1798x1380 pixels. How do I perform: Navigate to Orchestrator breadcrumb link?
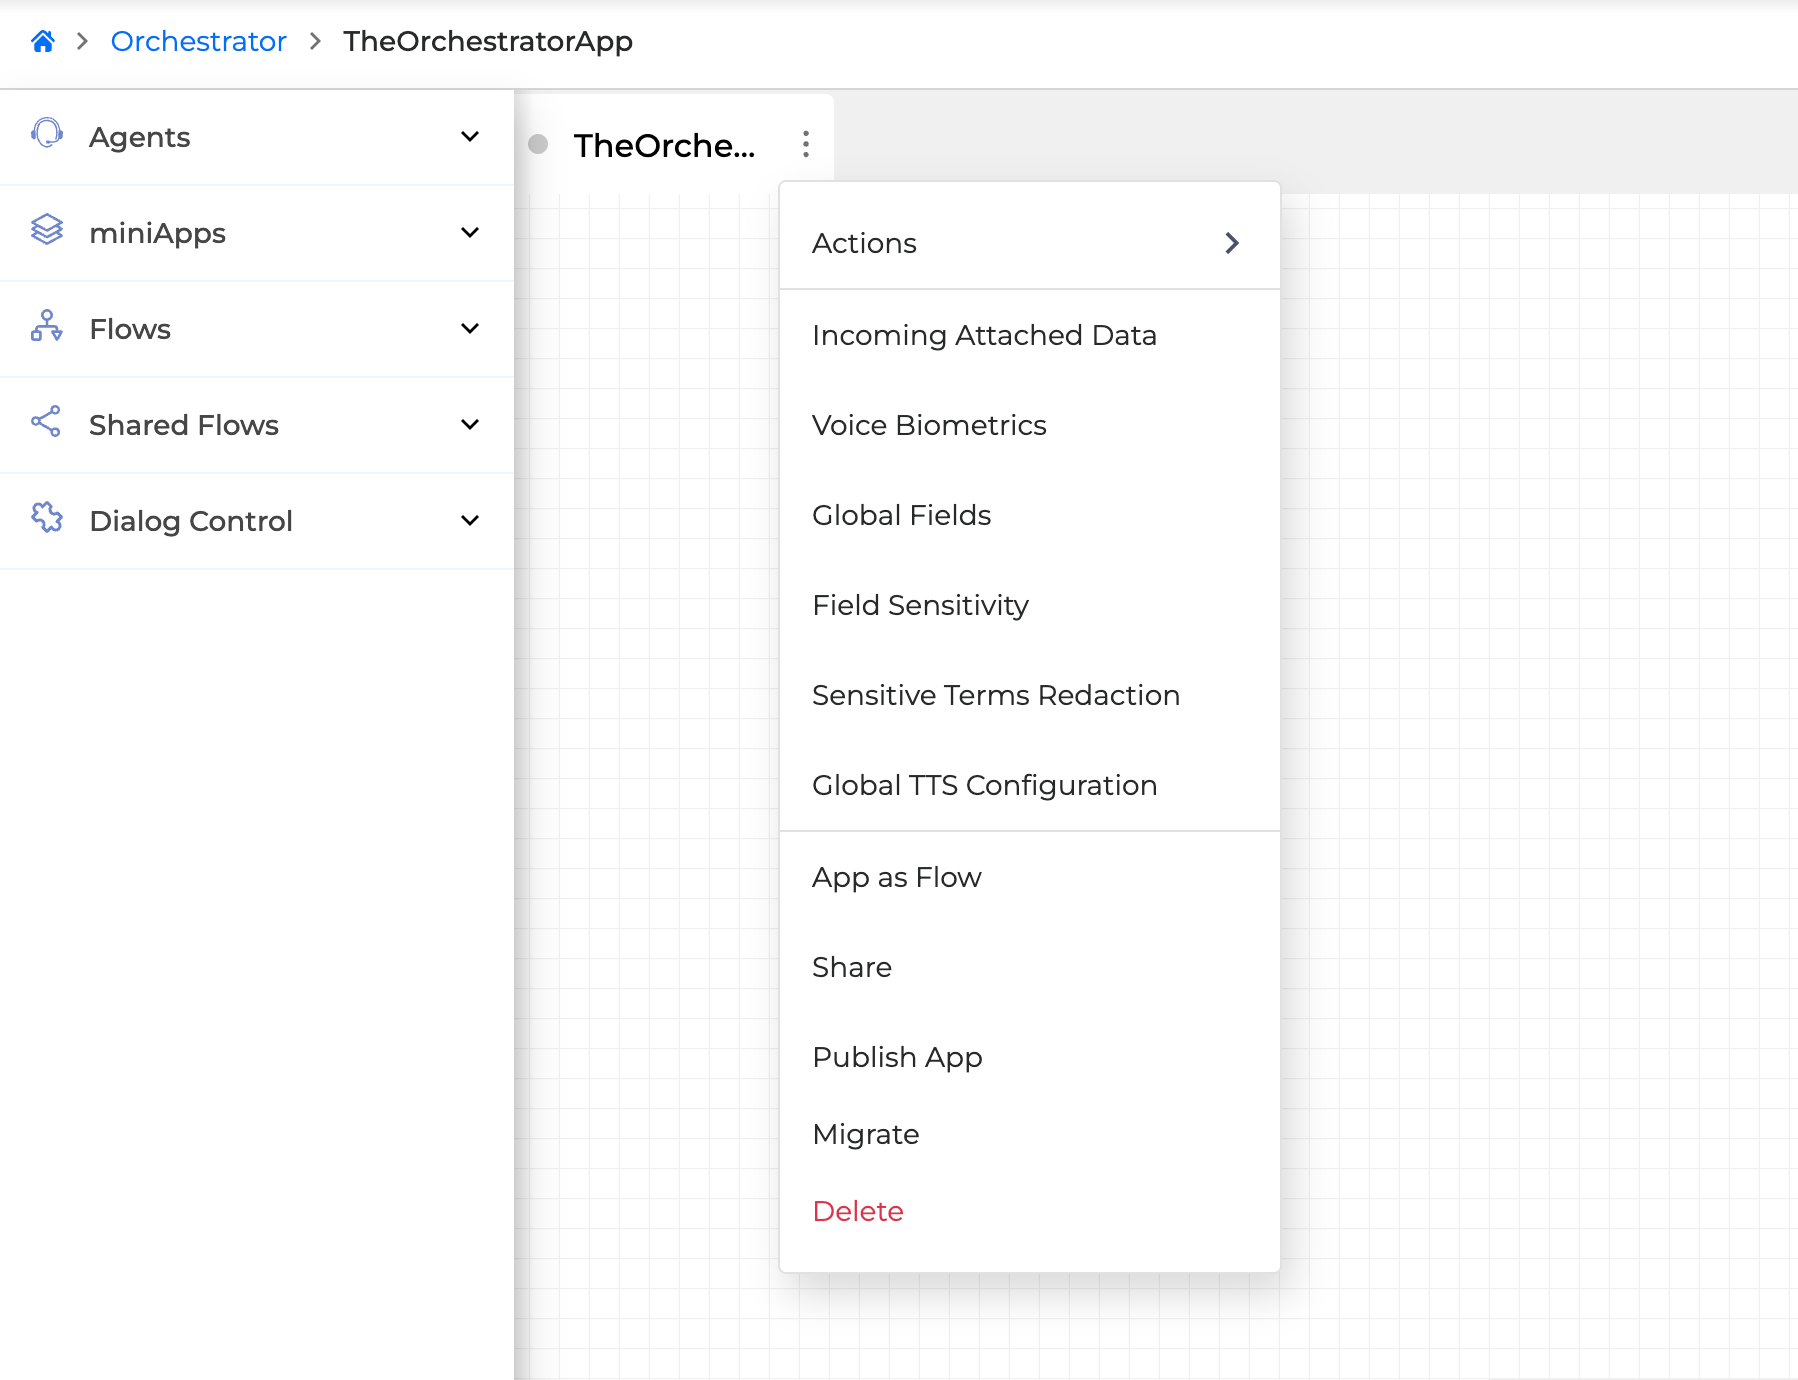(x=198, y=40)
